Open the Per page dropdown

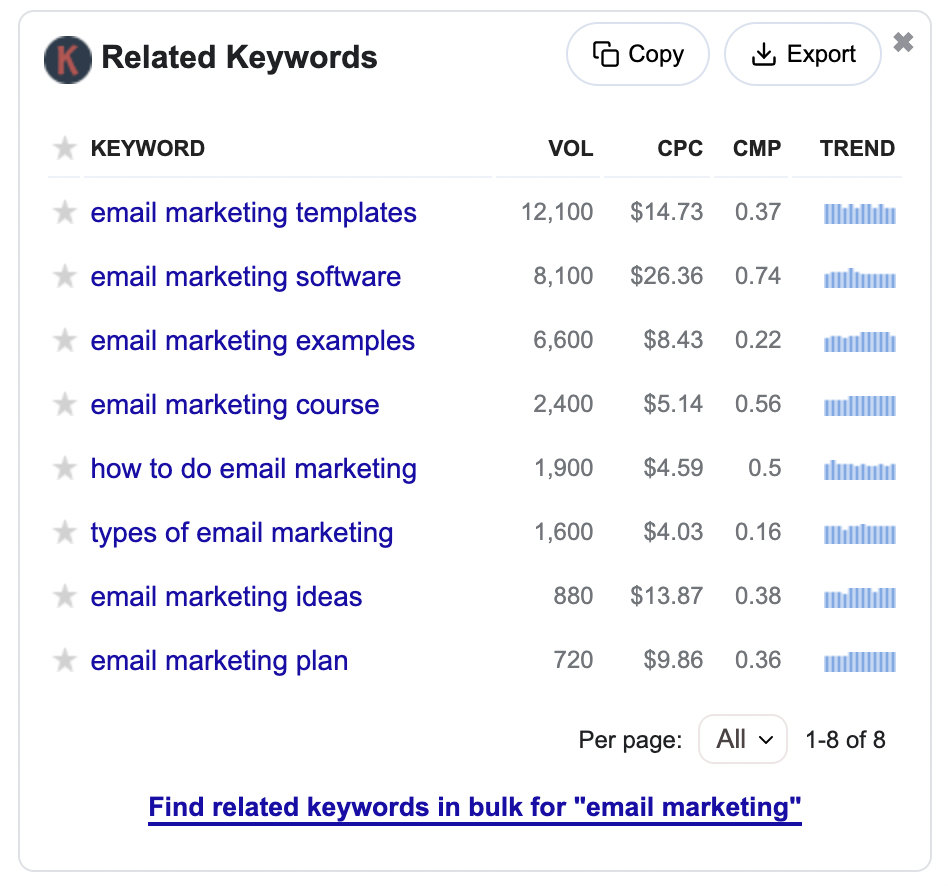click(743, 740)
